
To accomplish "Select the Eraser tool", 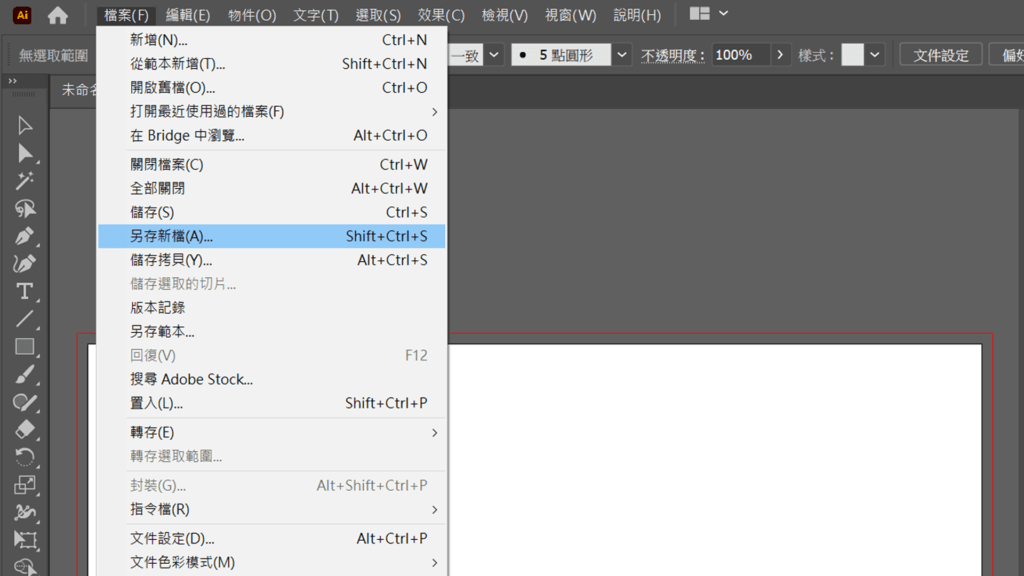I will coord(25,429).
